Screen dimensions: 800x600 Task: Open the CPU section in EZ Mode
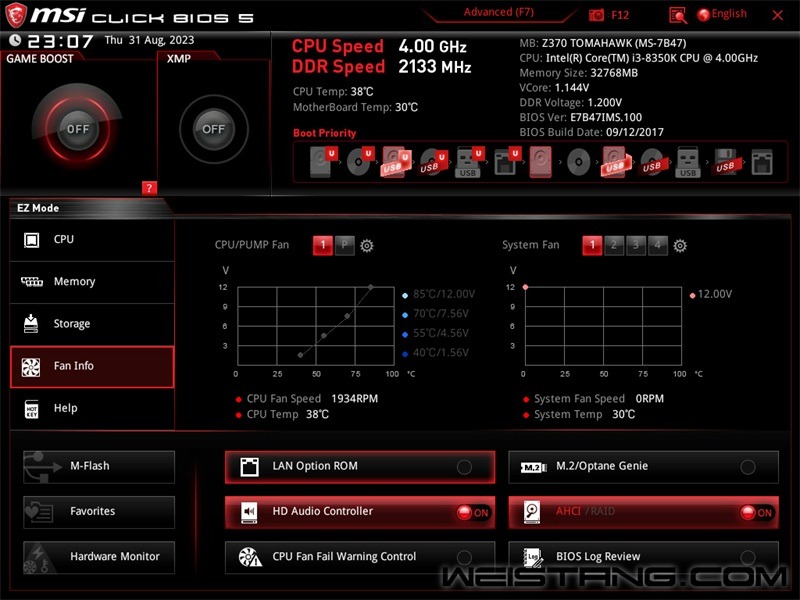point(92,240)
